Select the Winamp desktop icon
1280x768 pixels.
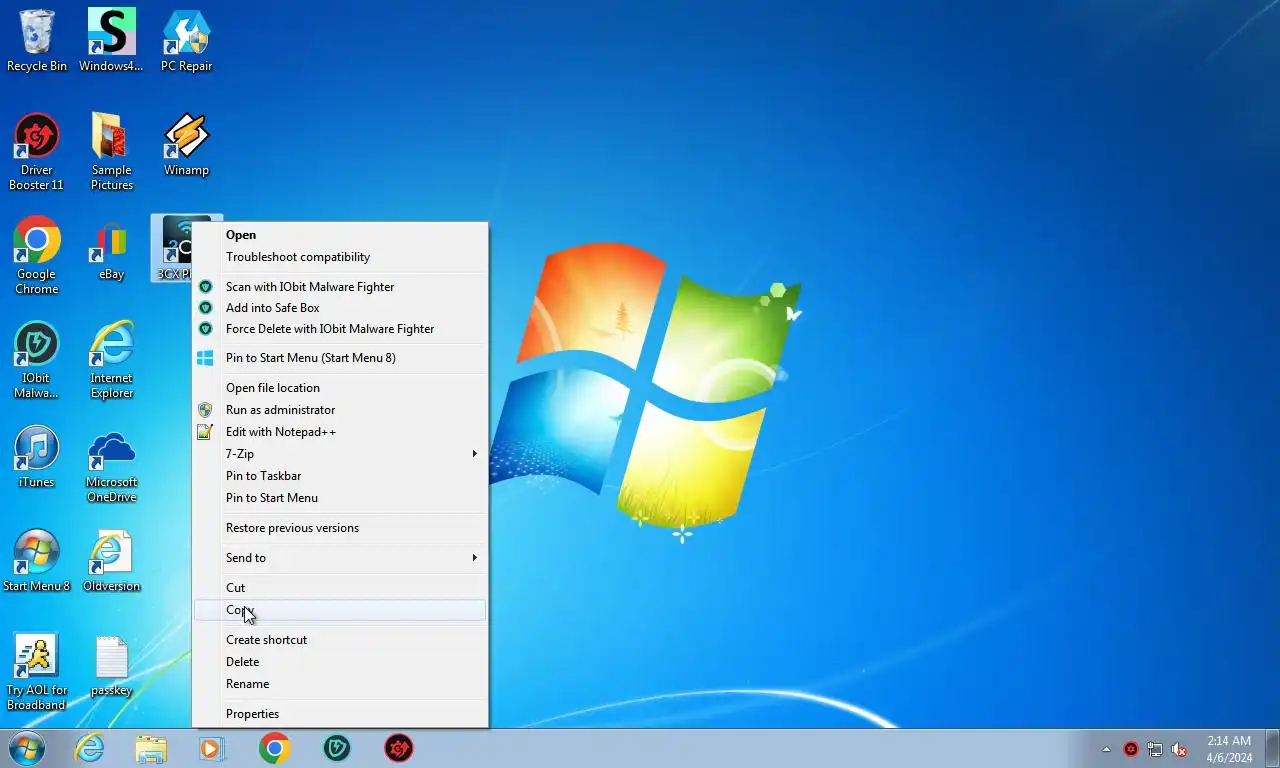(x=186, y=145)
